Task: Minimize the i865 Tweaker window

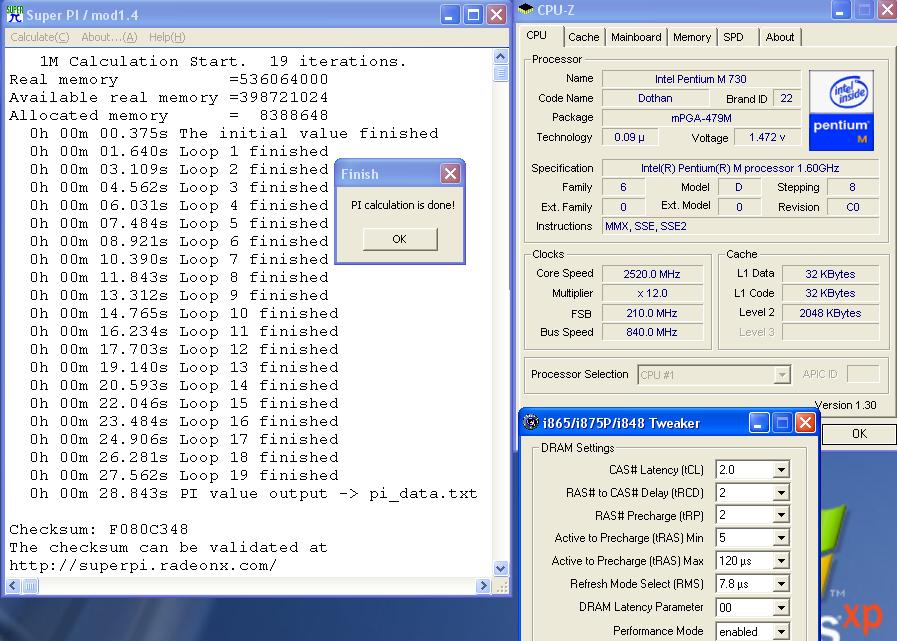Action: [759, 423]
